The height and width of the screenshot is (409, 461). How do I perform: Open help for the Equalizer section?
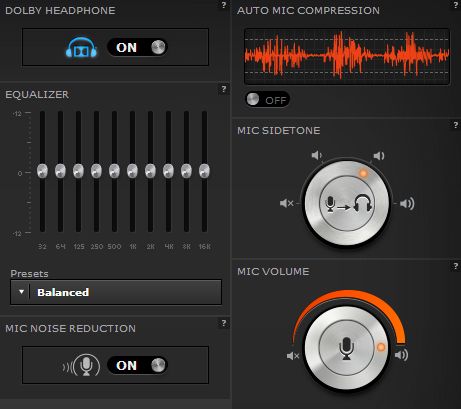(x=224, y=89)
